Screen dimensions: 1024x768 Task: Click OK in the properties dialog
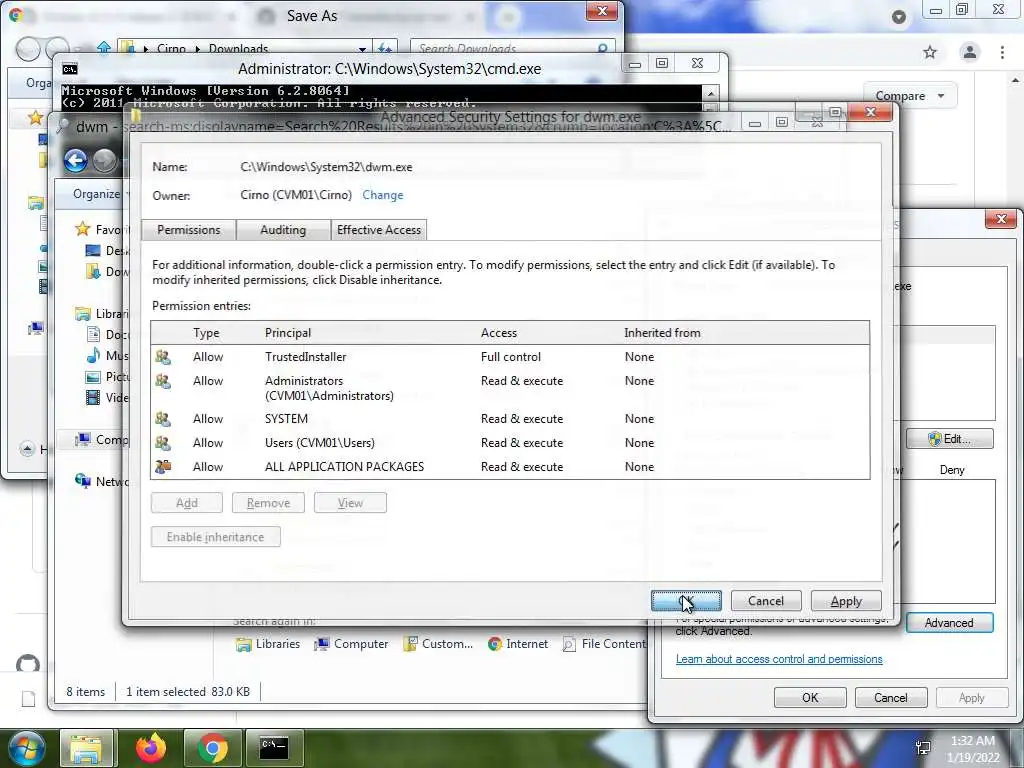810,697
